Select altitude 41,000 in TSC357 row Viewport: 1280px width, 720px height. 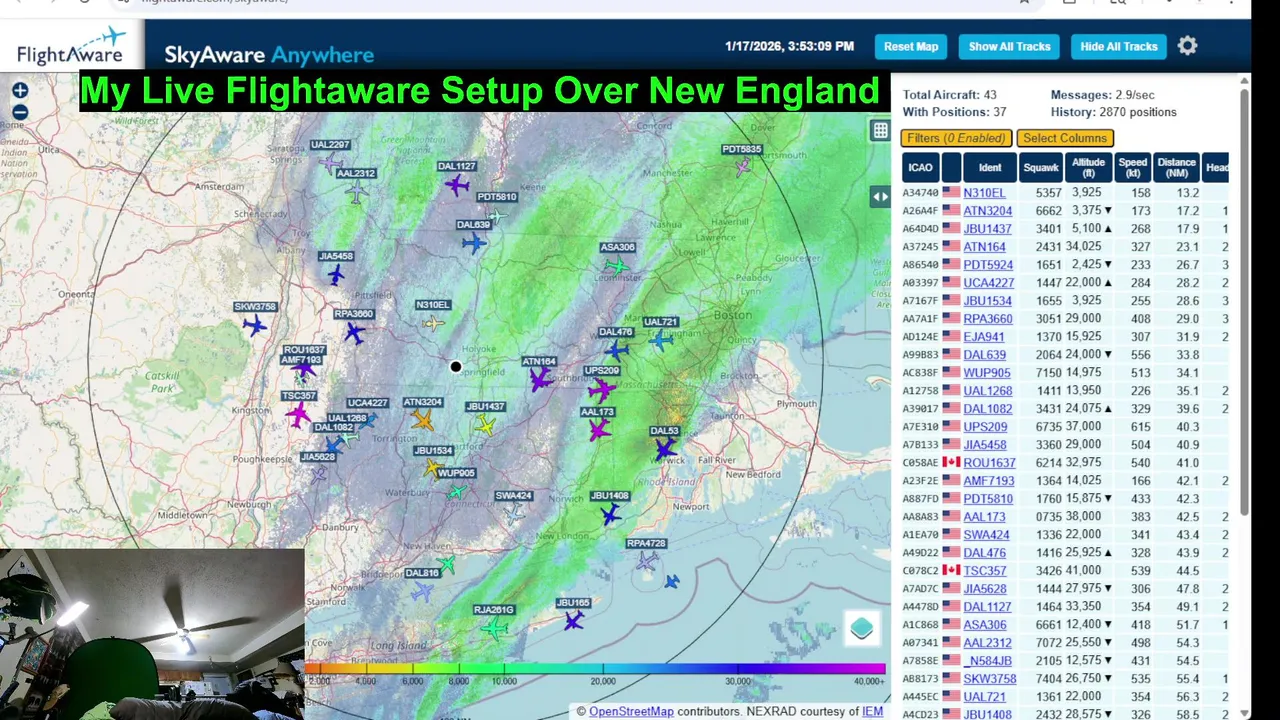(x=1084, y=571)
